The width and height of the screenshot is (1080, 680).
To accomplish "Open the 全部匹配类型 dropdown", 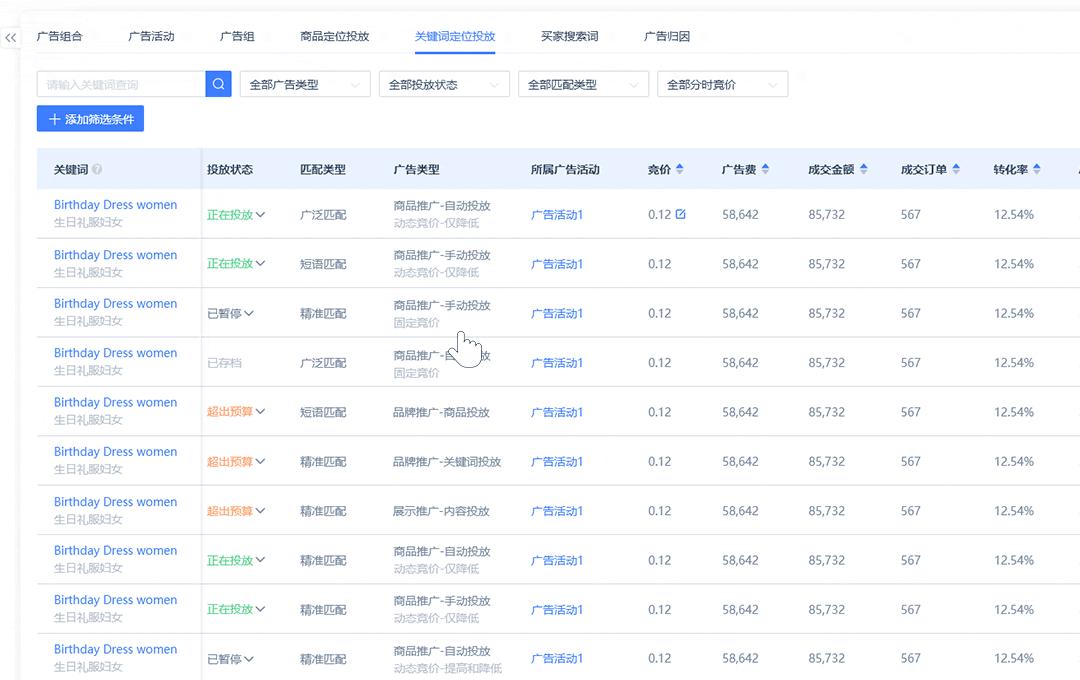I will tap(583, 84).
